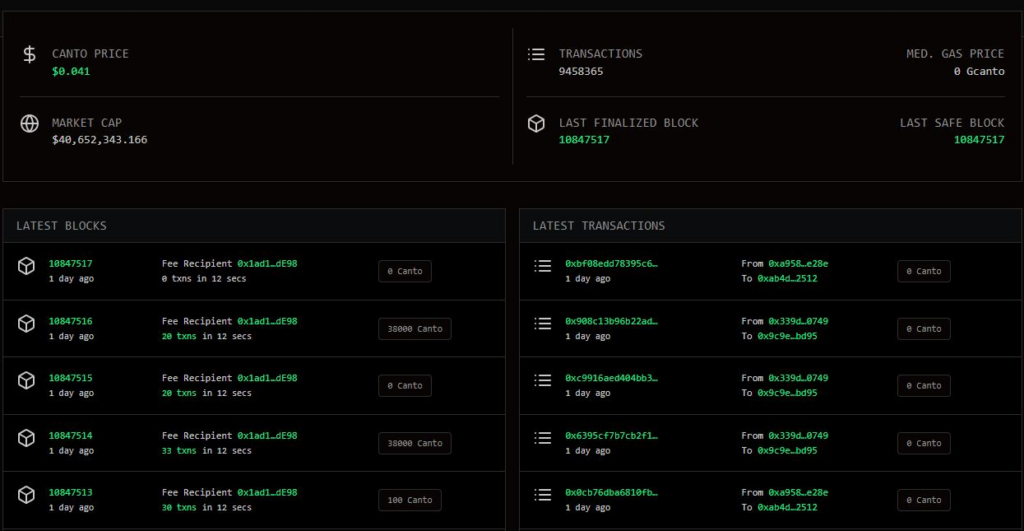This screenshot has width=1024, height=531.
Task: Open fee recipient address of block 10847517
Action: tap(267, 264)
